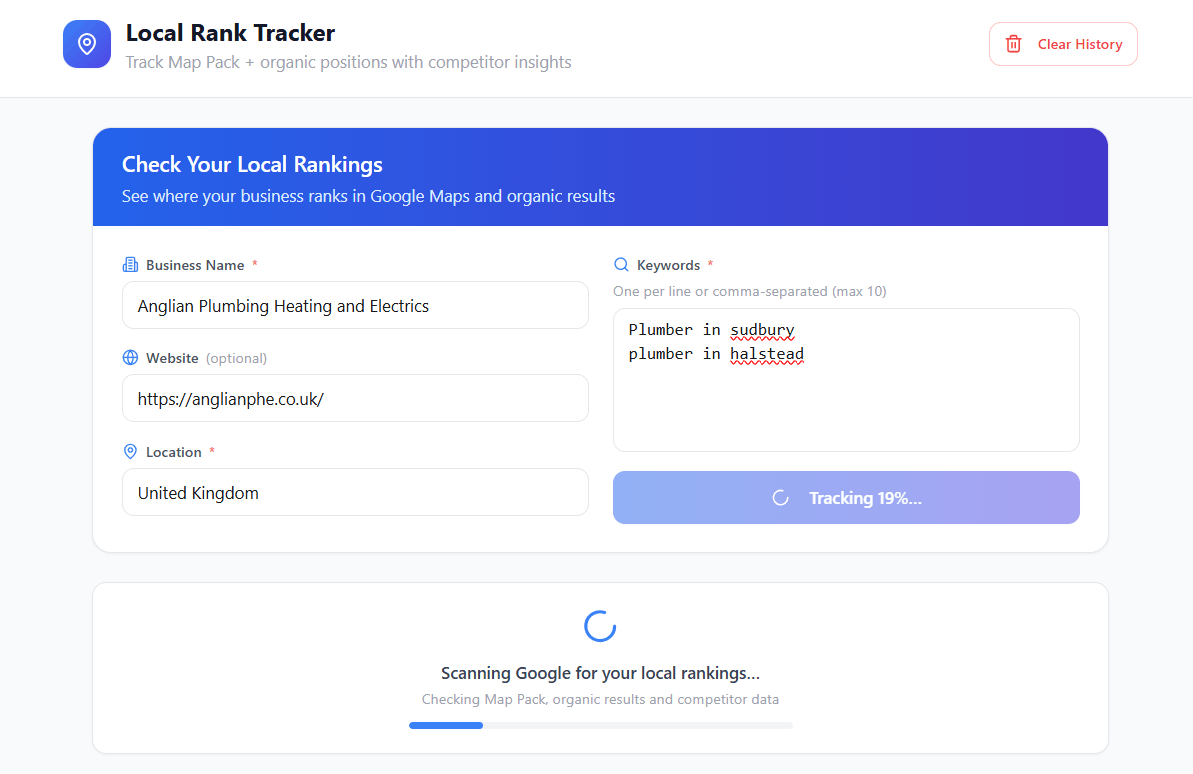Click the underlined word halstead in Keywords
This screenshot has width=1193, height=774.
[x=767, y=353]
